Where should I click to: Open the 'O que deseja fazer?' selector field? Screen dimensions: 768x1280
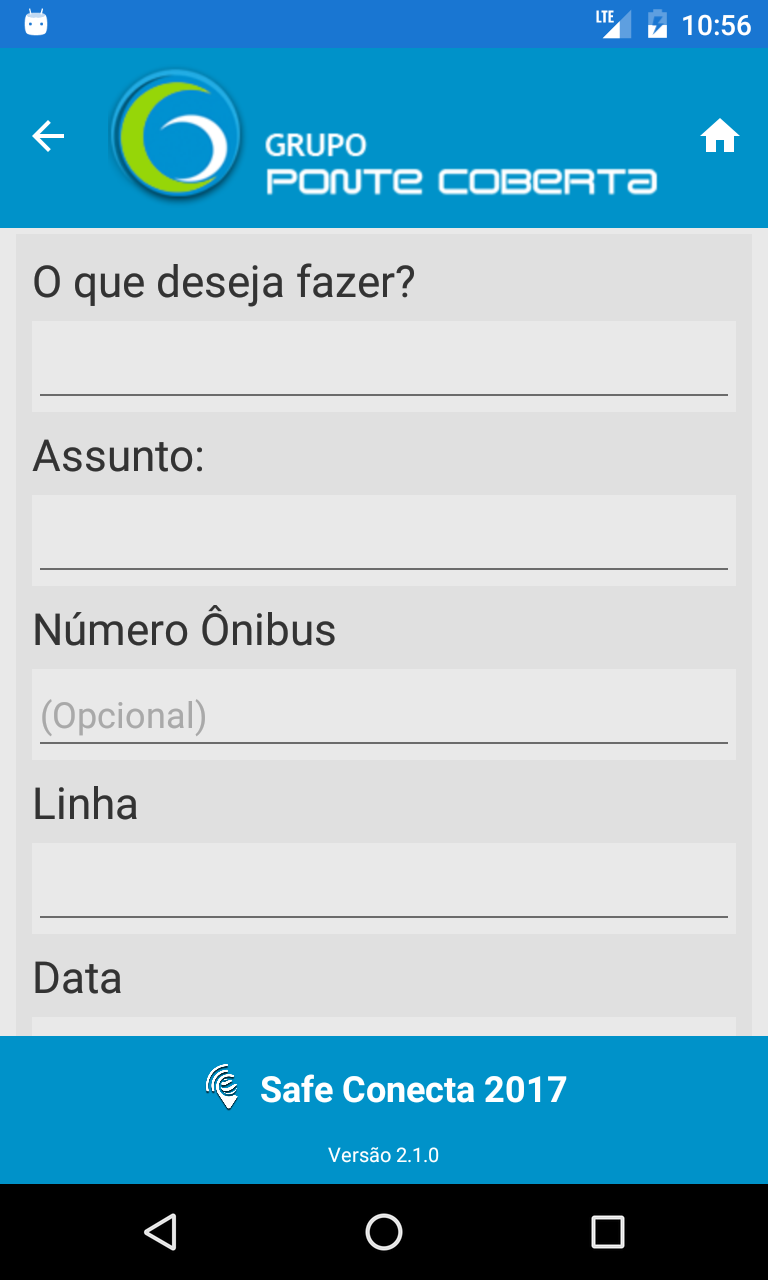[x=384, y=366]
